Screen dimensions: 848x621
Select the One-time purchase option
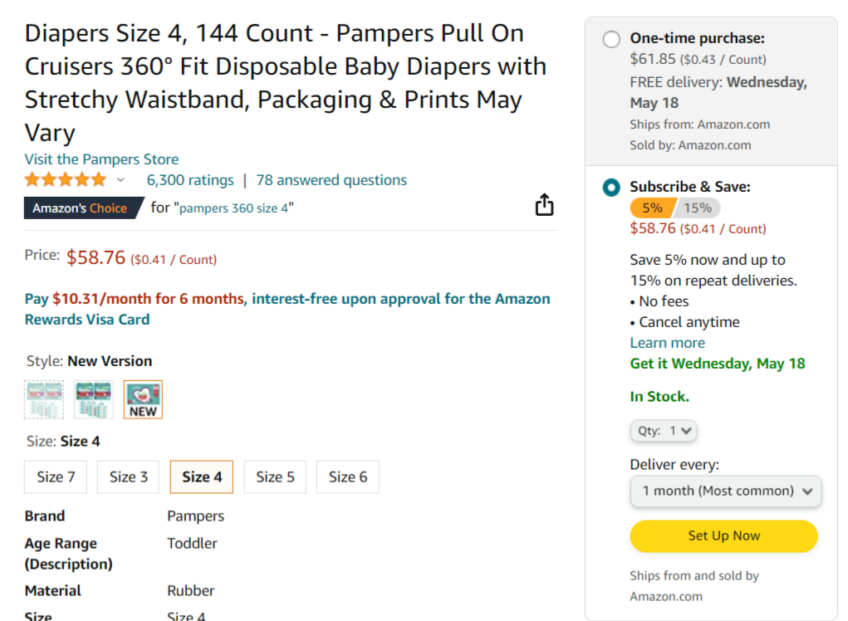(610, 38)
